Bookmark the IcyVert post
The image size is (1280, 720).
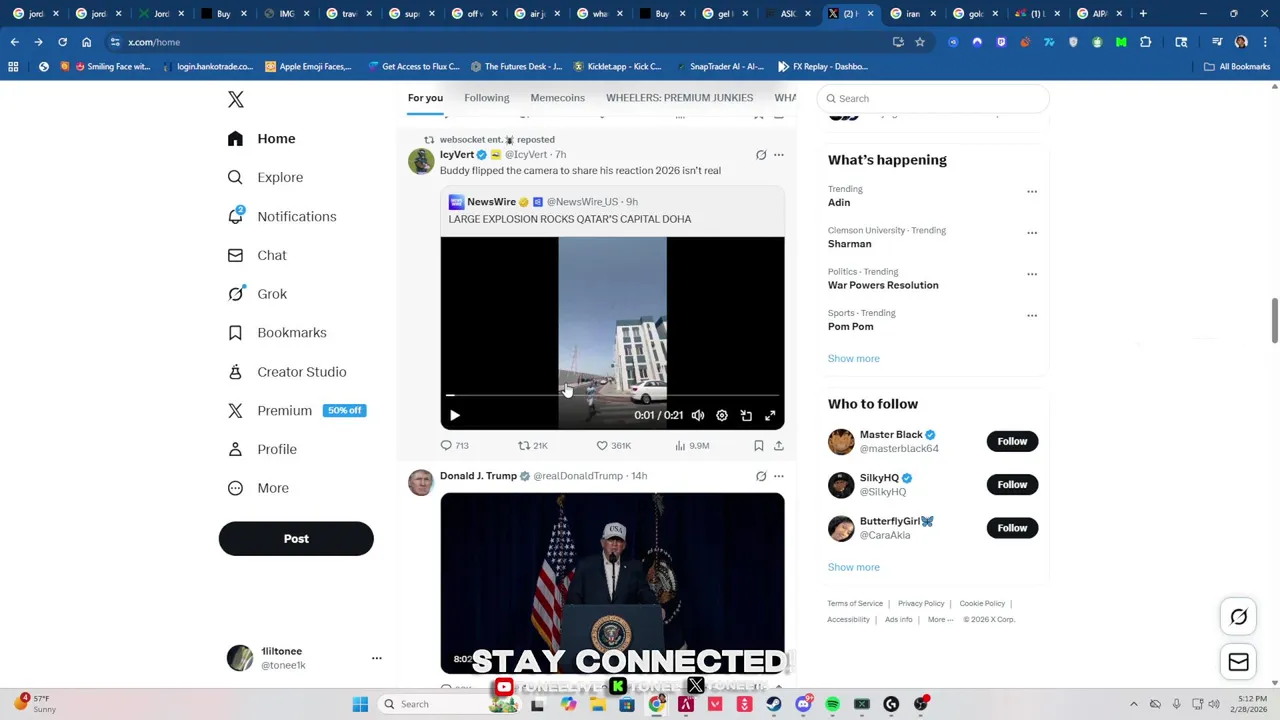point(759,446)
